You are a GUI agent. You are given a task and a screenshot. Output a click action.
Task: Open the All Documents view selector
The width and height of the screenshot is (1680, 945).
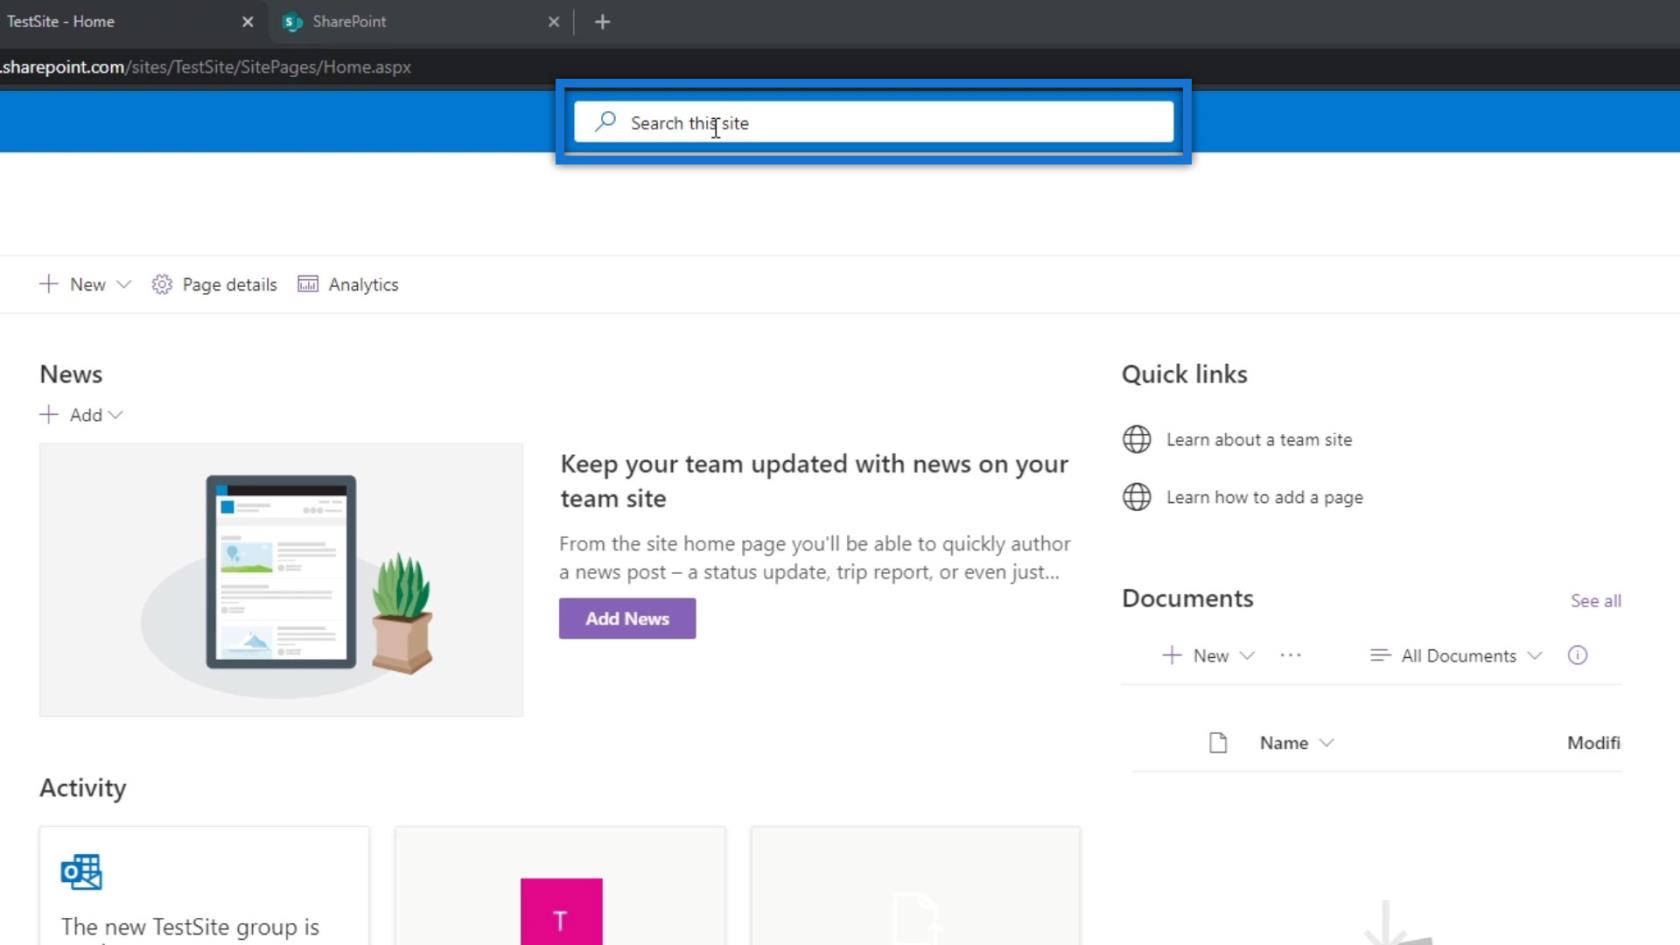click(x=1456, y=655)
